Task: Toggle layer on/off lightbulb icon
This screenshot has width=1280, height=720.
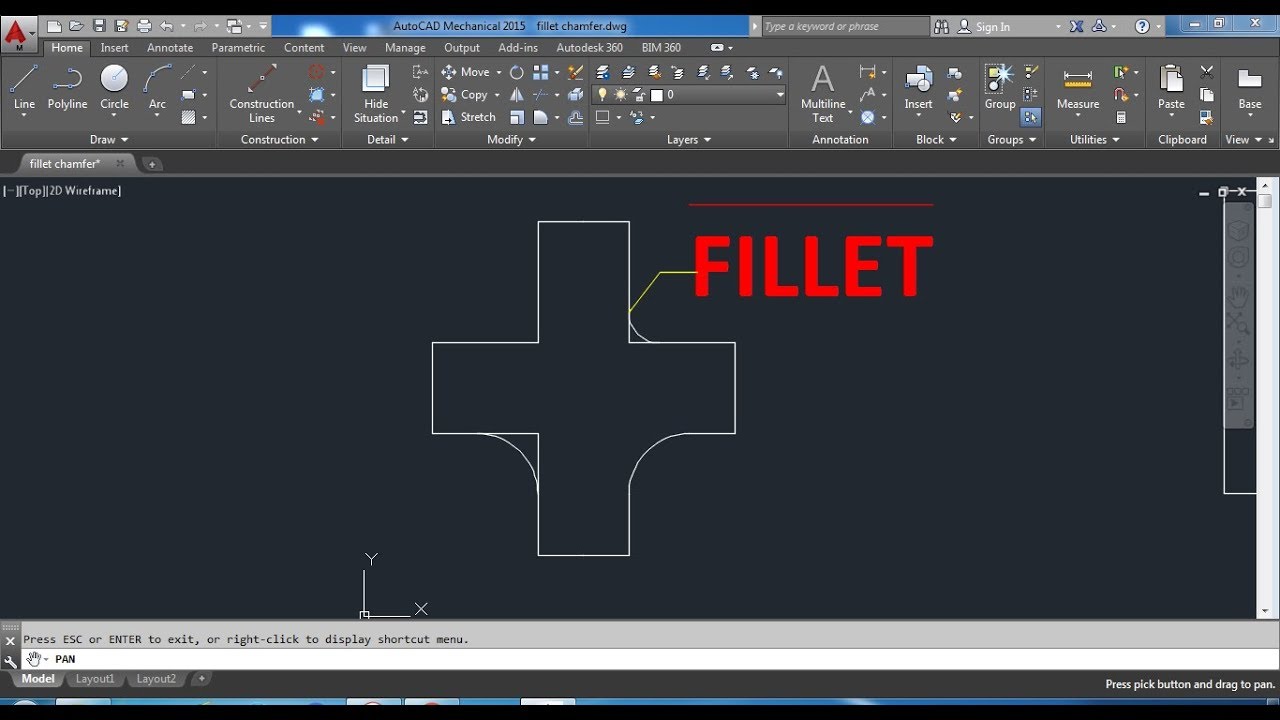Action: click(603, 95)
